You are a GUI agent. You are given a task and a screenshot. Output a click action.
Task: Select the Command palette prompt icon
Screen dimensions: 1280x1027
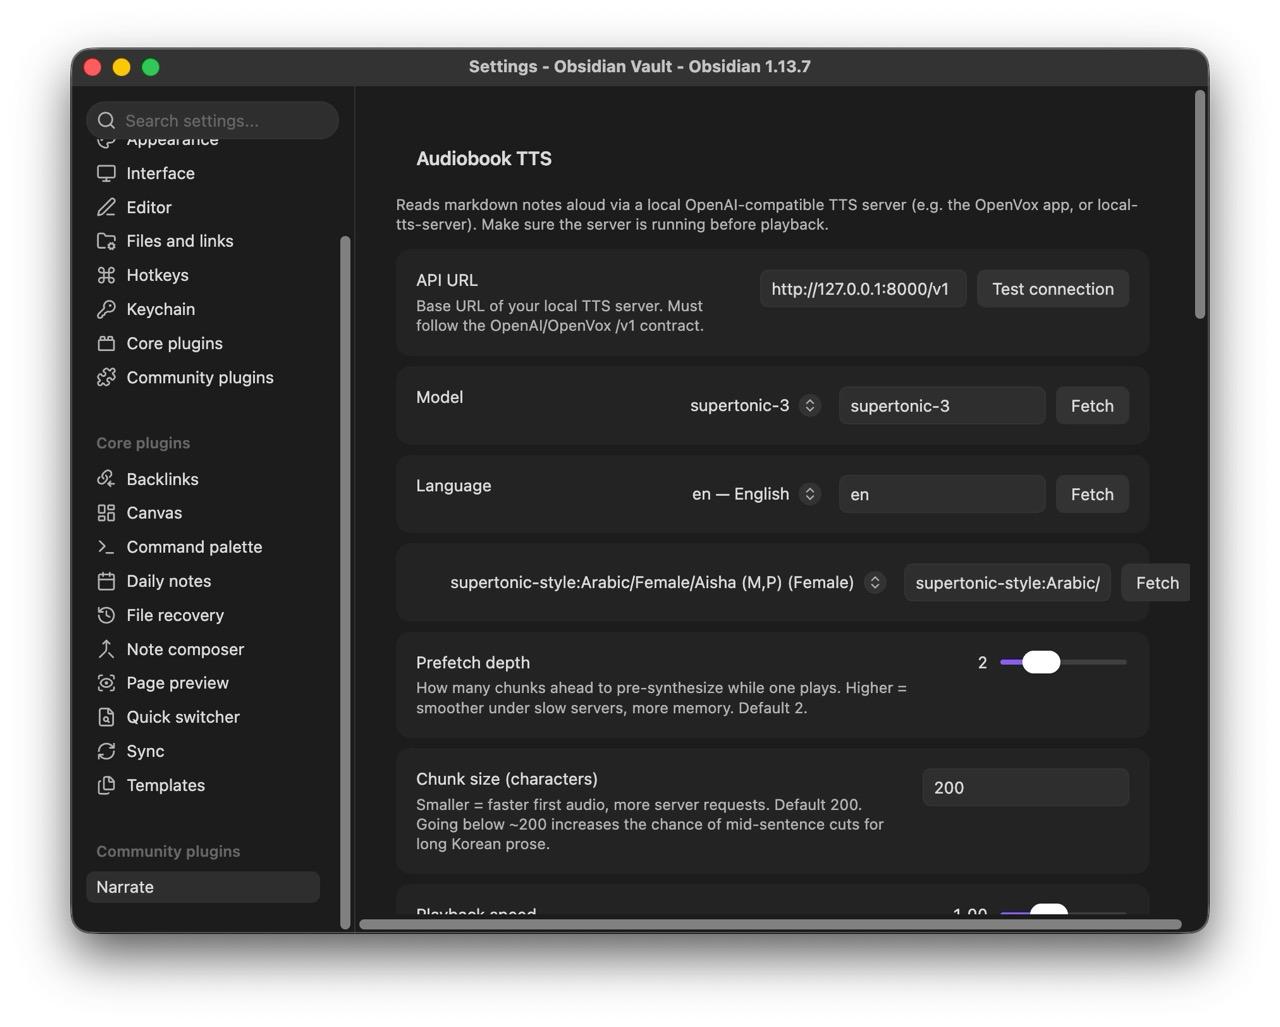[x=106, y=547]
